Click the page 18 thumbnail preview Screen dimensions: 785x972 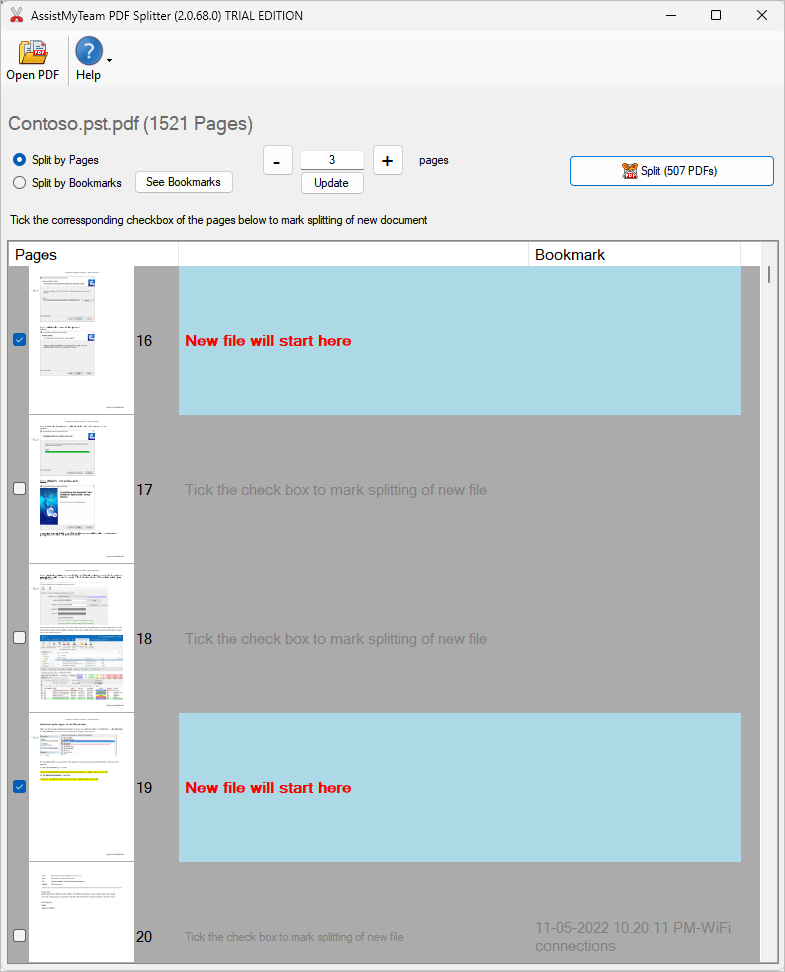point(81,638)
